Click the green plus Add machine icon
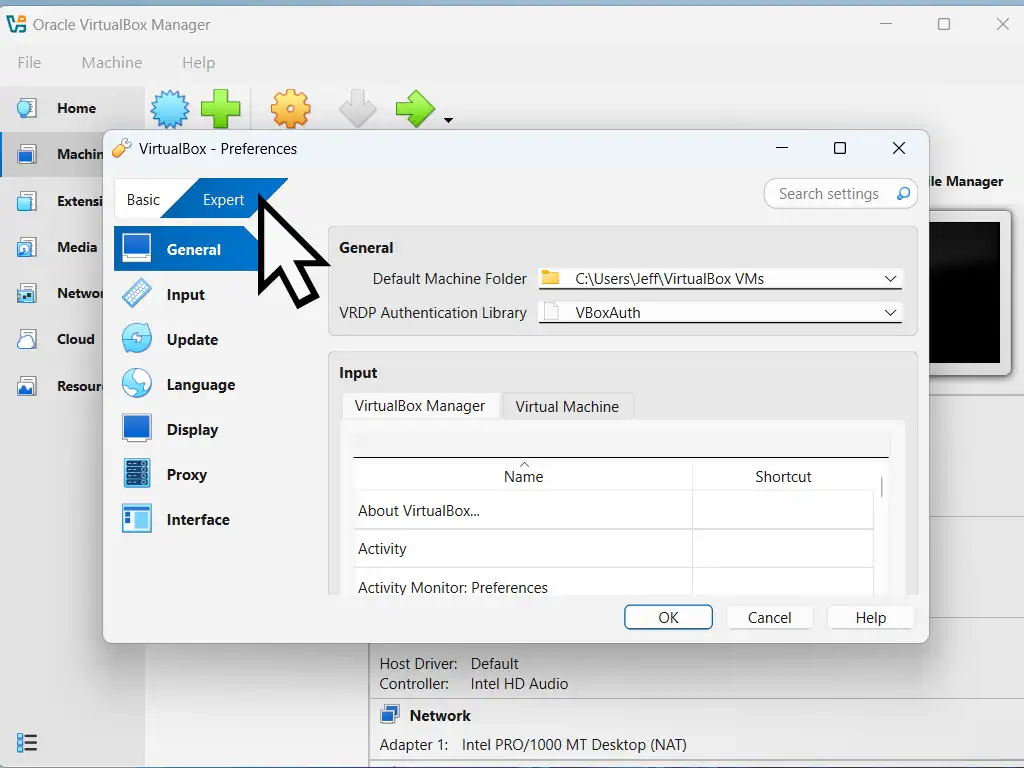Screen dimensions: 1024x768 tap(220, 109)
